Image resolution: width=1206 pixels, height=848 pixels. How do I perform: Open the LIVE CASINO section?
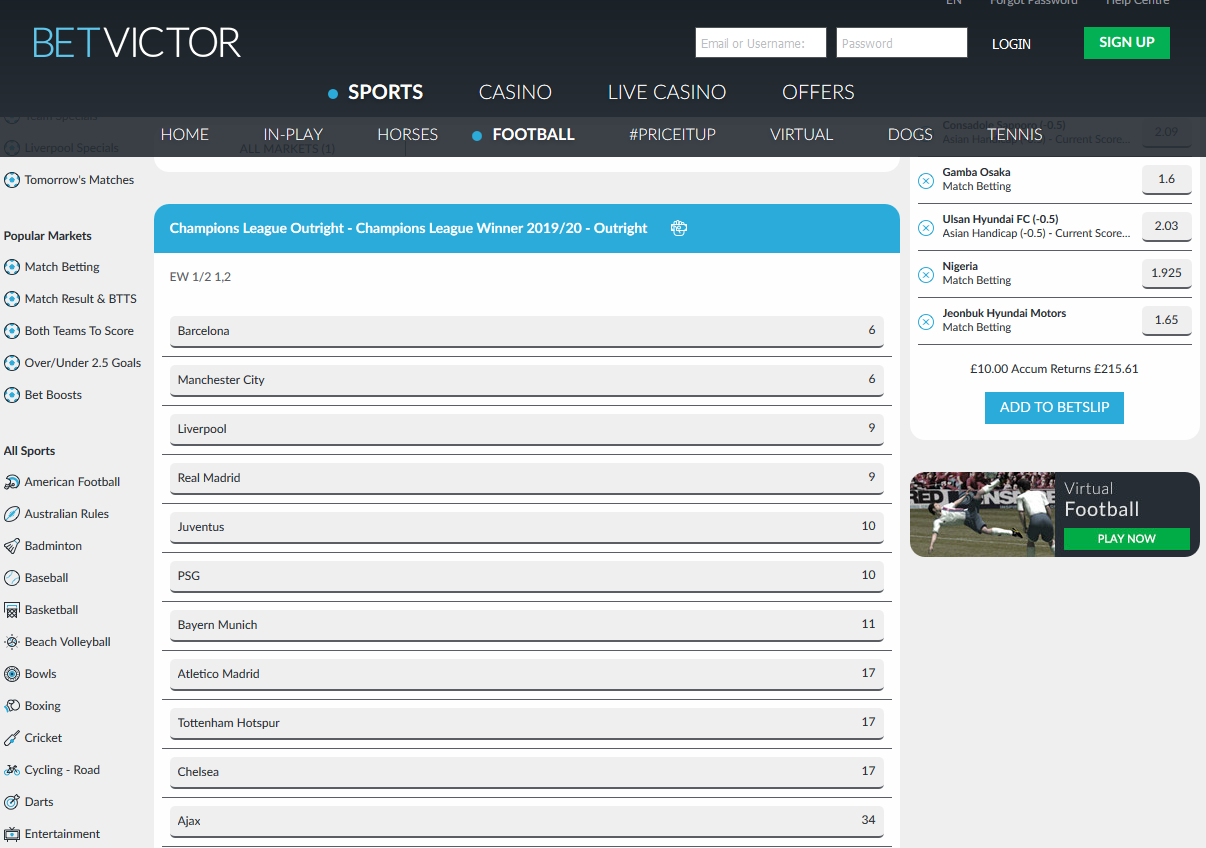(x=667, y=92)
